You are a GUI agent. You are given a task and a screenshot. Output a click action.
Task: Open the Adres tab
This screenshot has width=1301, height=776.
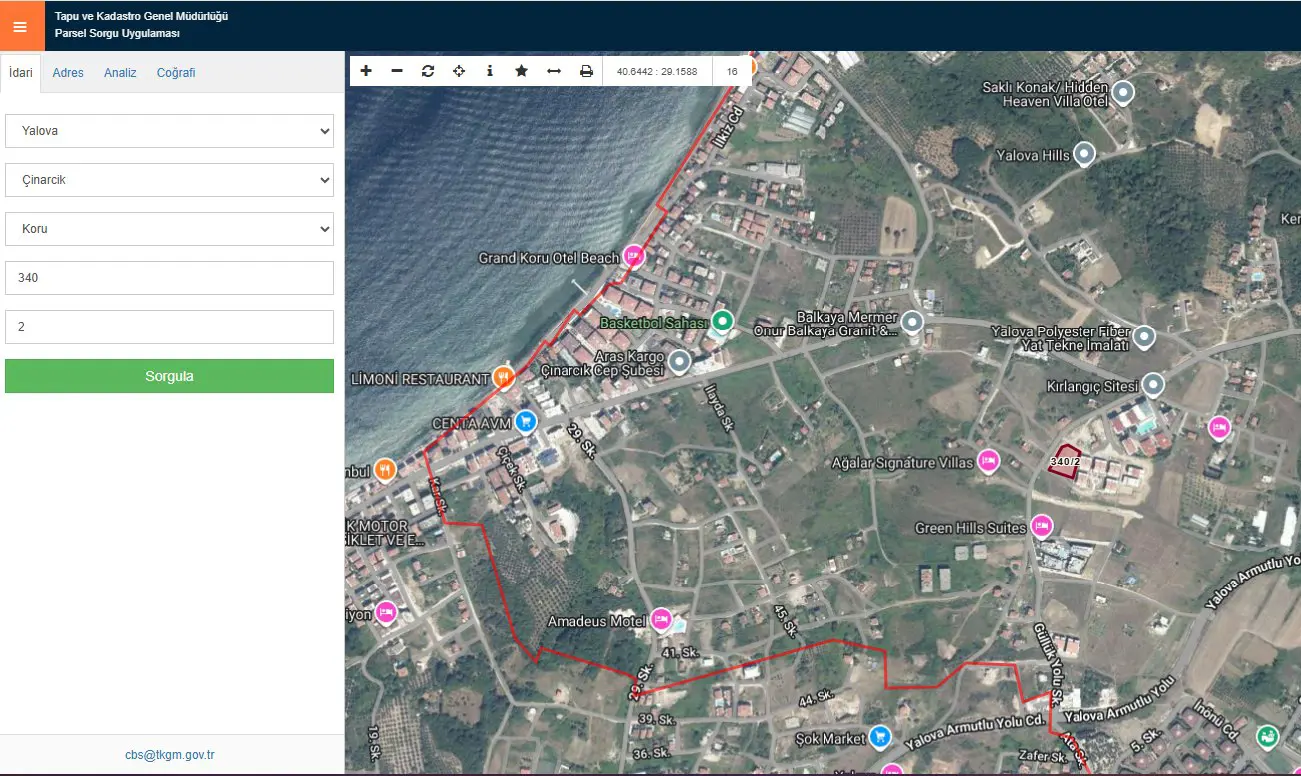68,73
